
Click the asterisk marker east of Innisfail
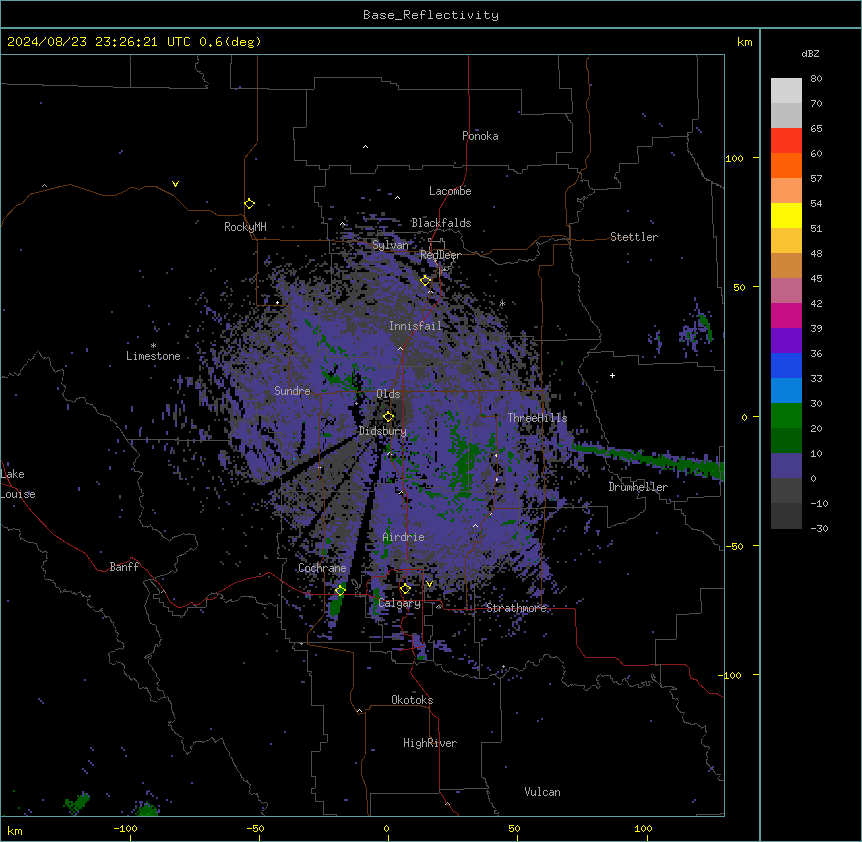point(502,303)
